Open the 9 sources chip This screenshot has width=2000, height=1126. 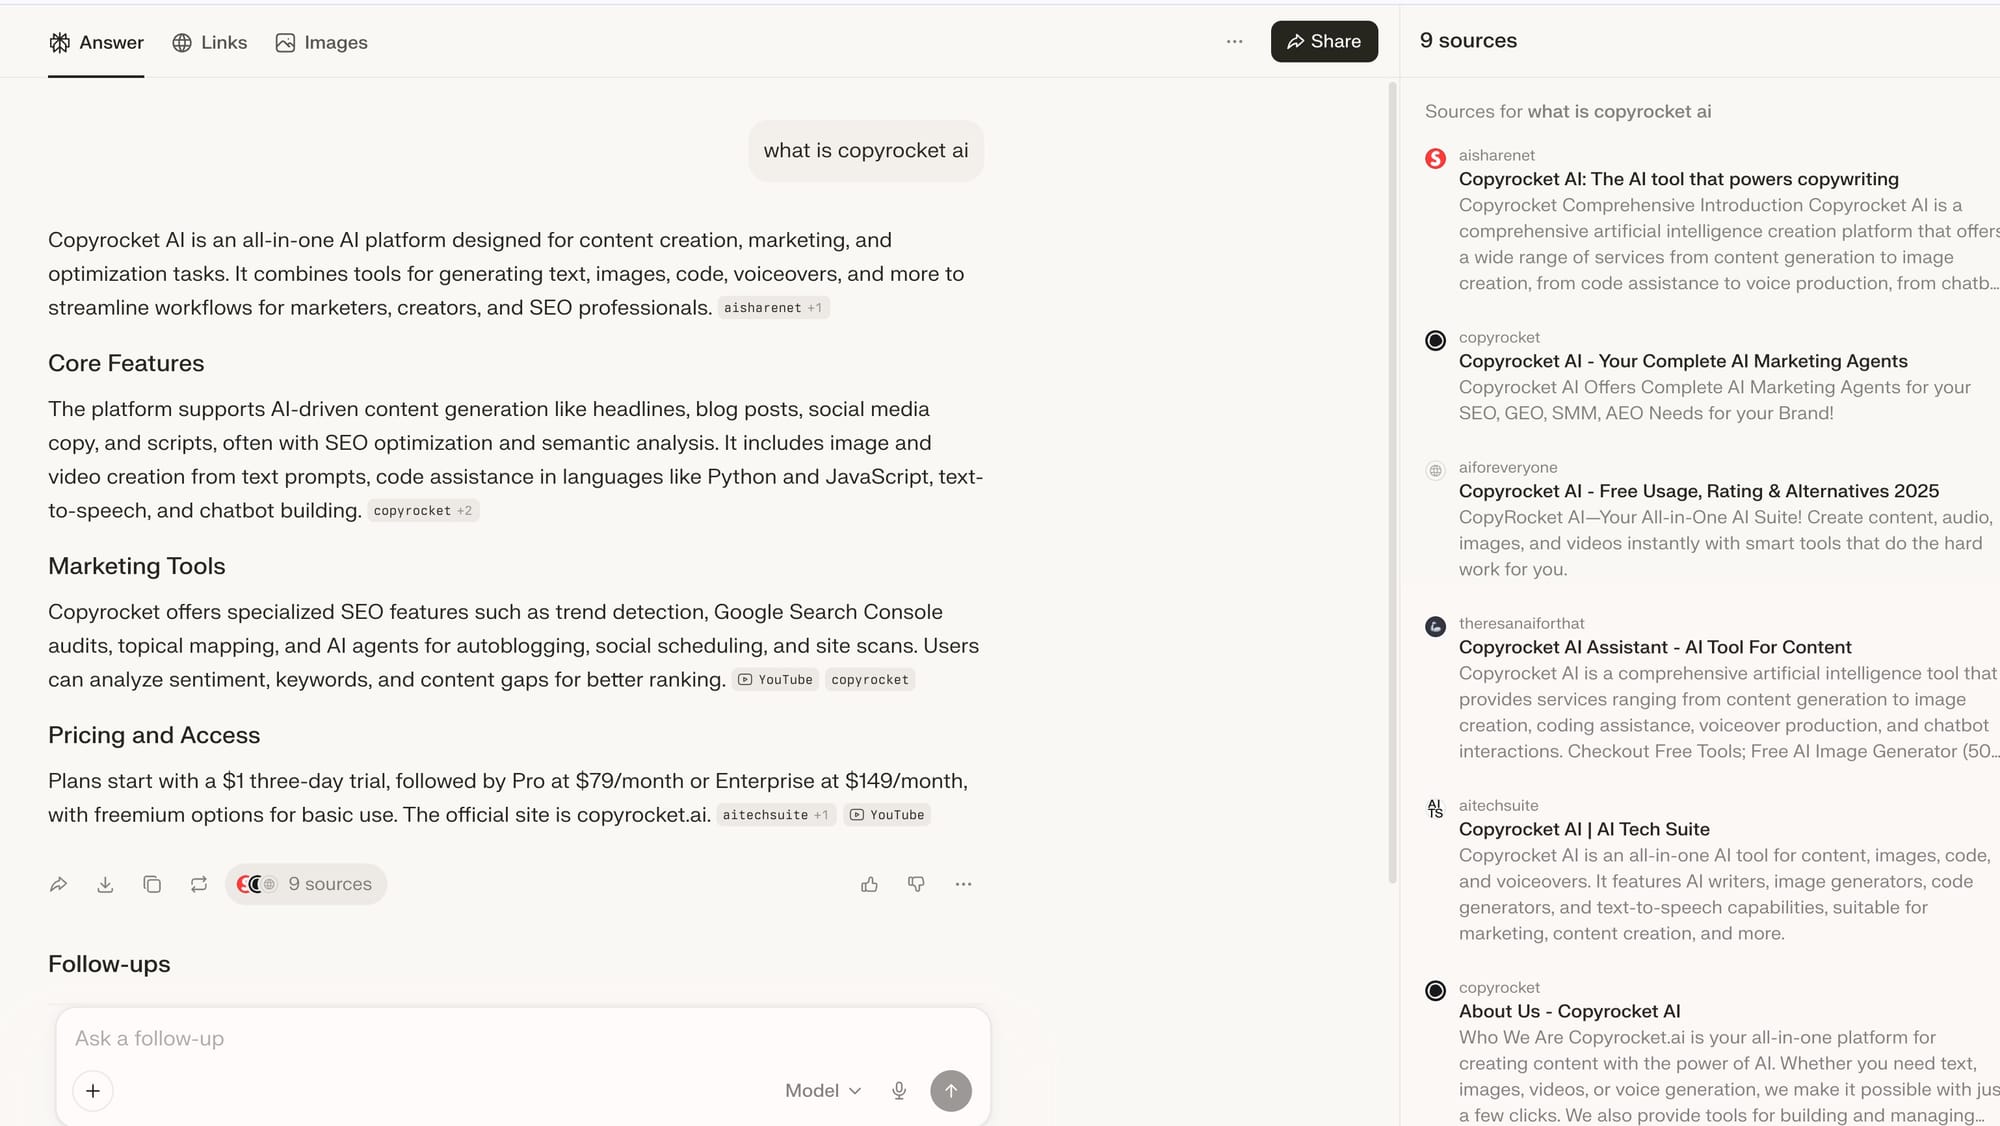[x=306, y=884]
